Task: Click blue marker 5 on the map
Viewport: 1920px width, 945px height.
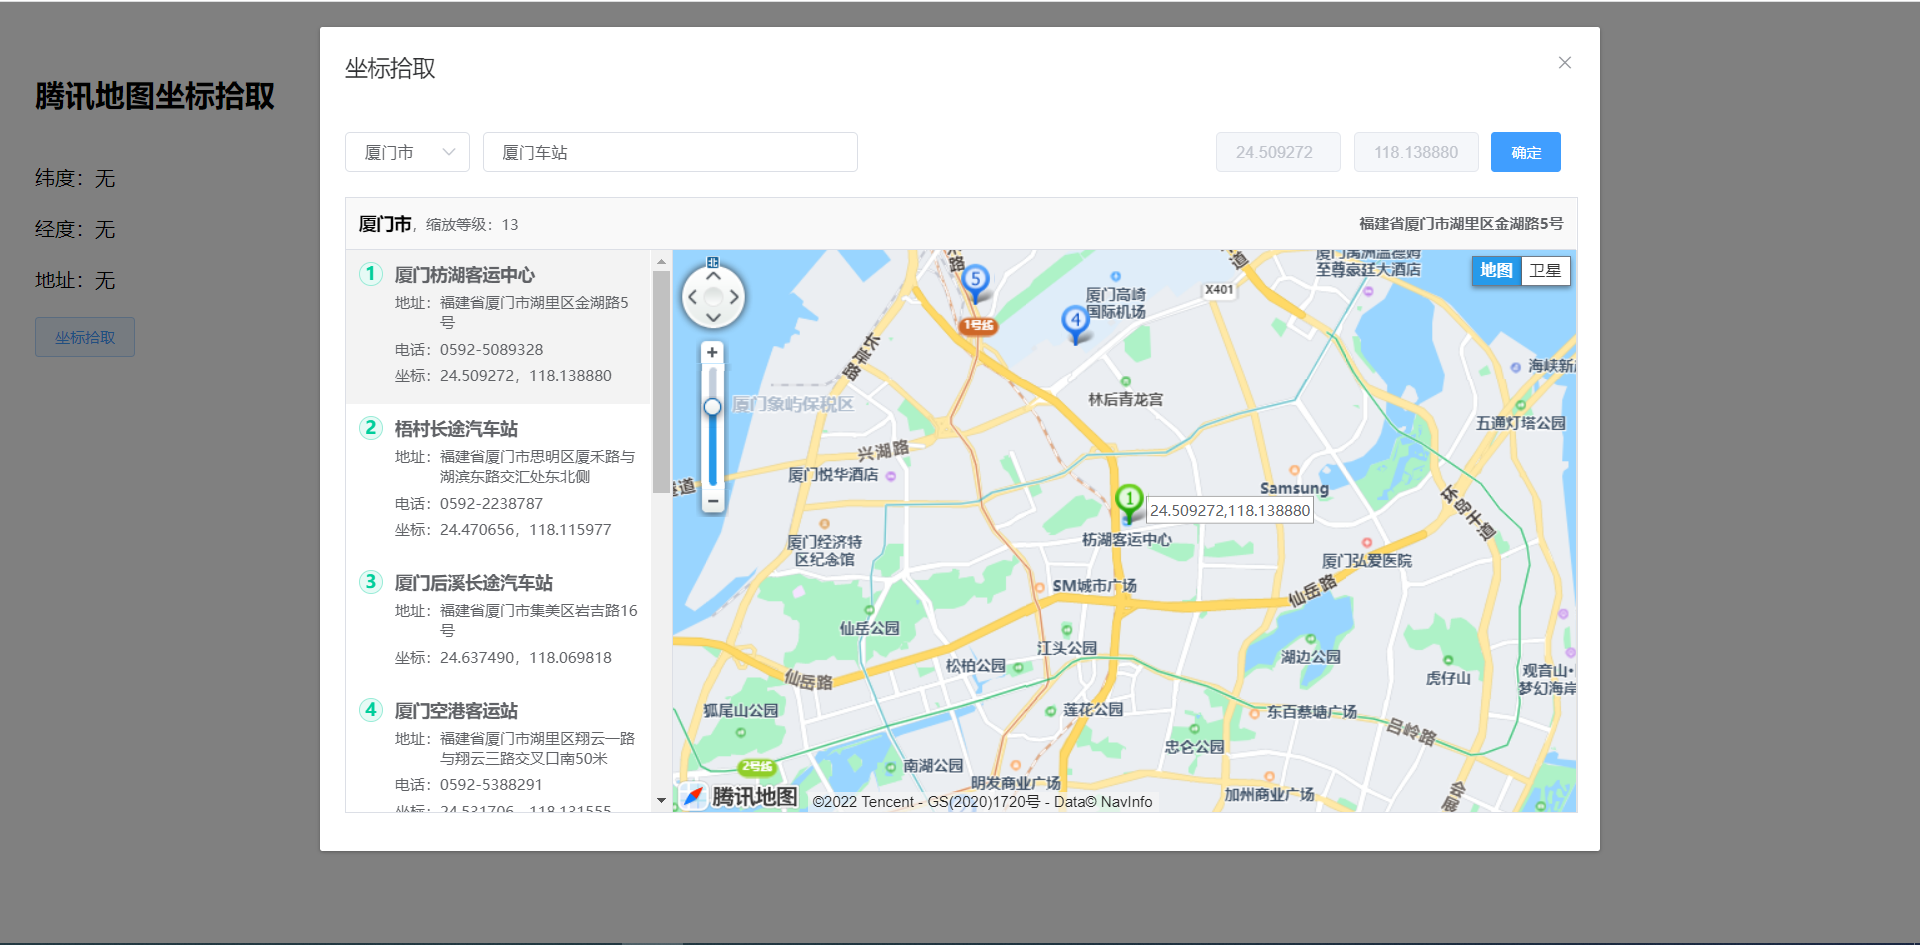Action: click(x=975, y=278)
